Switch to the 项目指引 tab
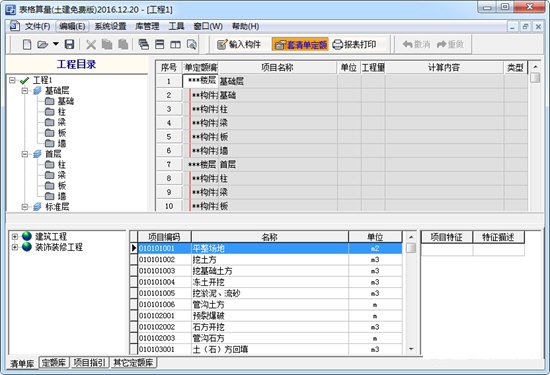This screenshot has height=375, width=550. coord(89,363)
